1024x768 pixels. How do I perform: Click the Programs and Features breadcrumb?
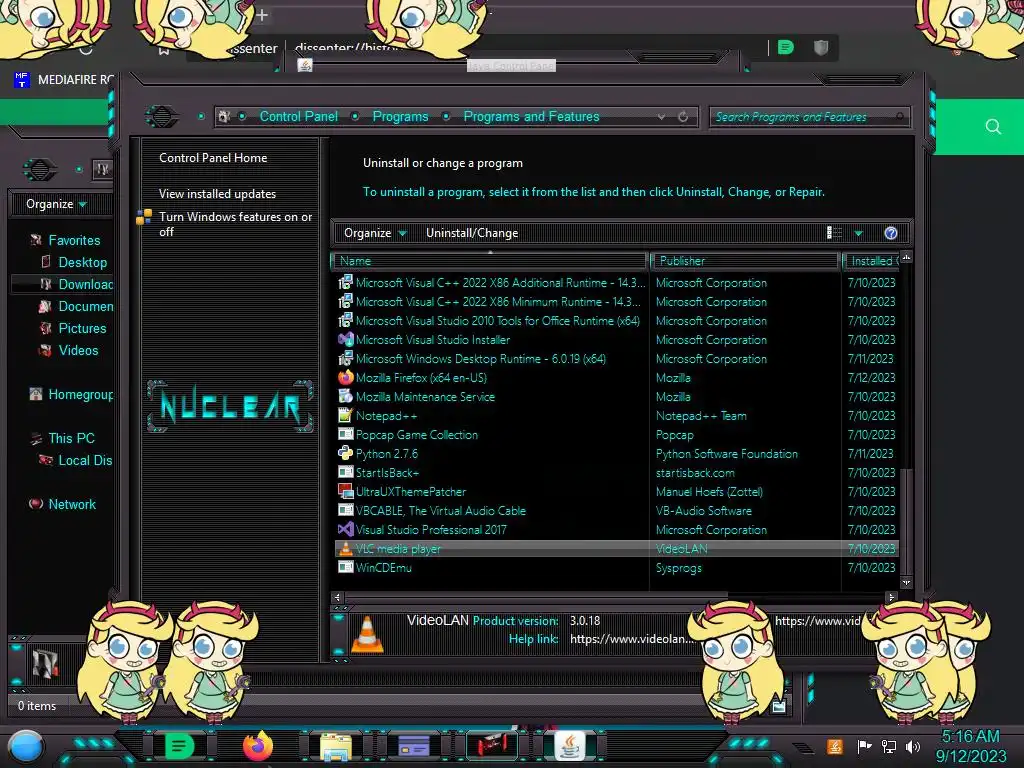pyautogui.click(x=532, y=116)
